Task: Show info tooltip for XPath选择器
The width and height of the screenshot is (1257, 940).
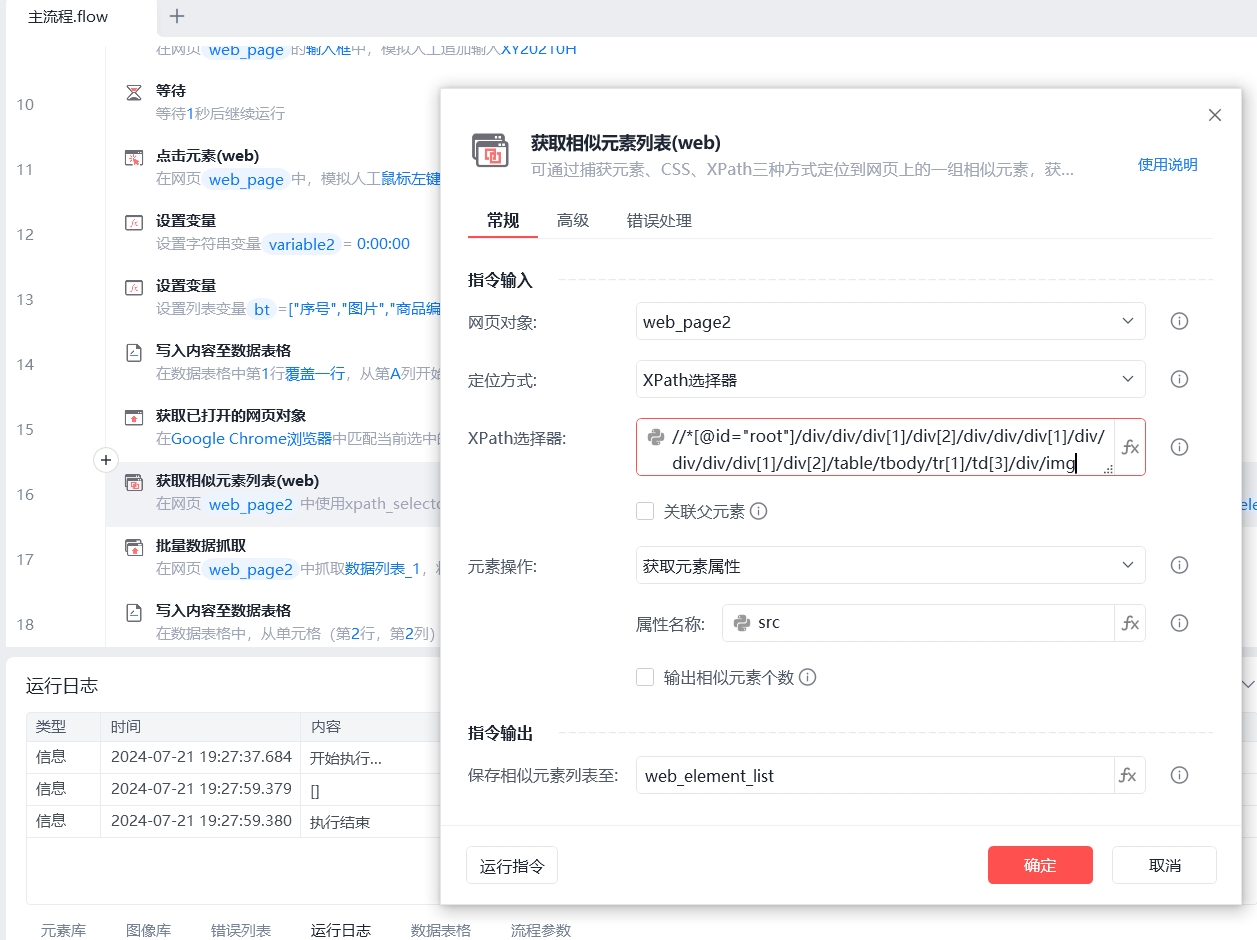Action: pos(1179,447)
